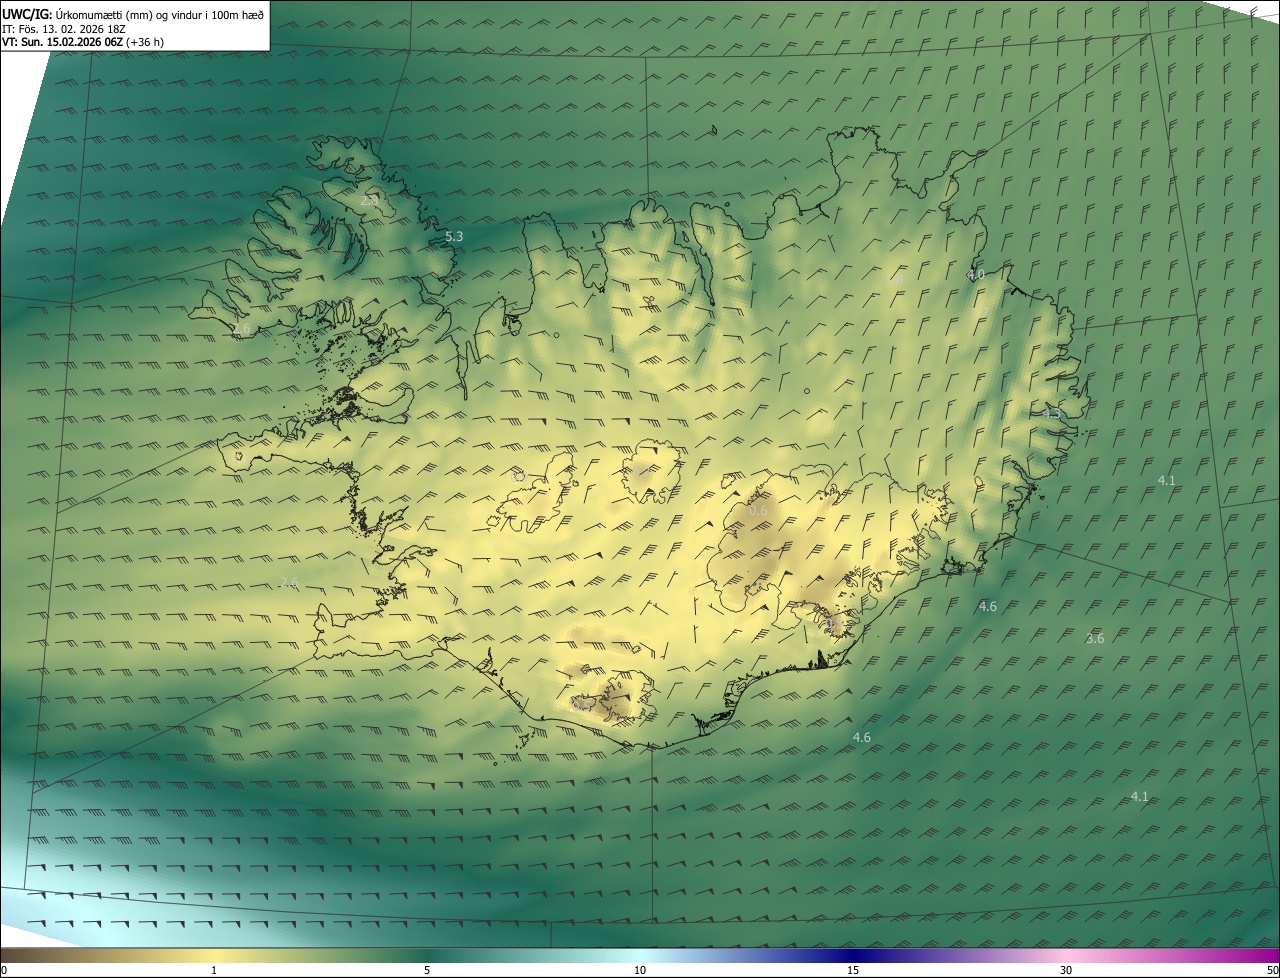1280x978 pixels.
Task: Click the initial time line "IT: Fös. 13. 02. 2026 18Z"
Action: point(63,29)
